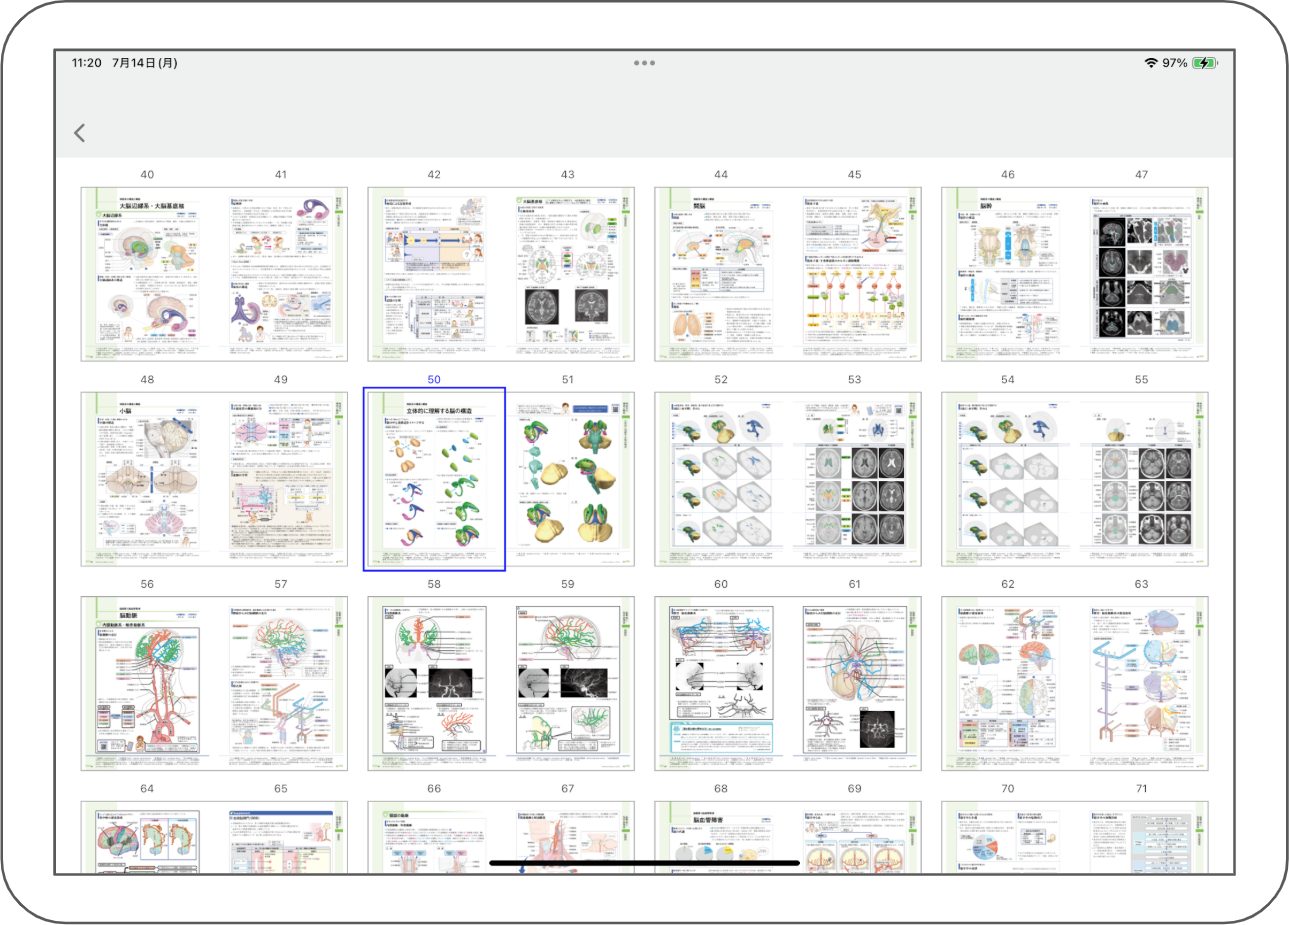Viewport: 1289px width, 925px height.
Task: Tap the page number label 47
Action: (x=1142, y=174)
